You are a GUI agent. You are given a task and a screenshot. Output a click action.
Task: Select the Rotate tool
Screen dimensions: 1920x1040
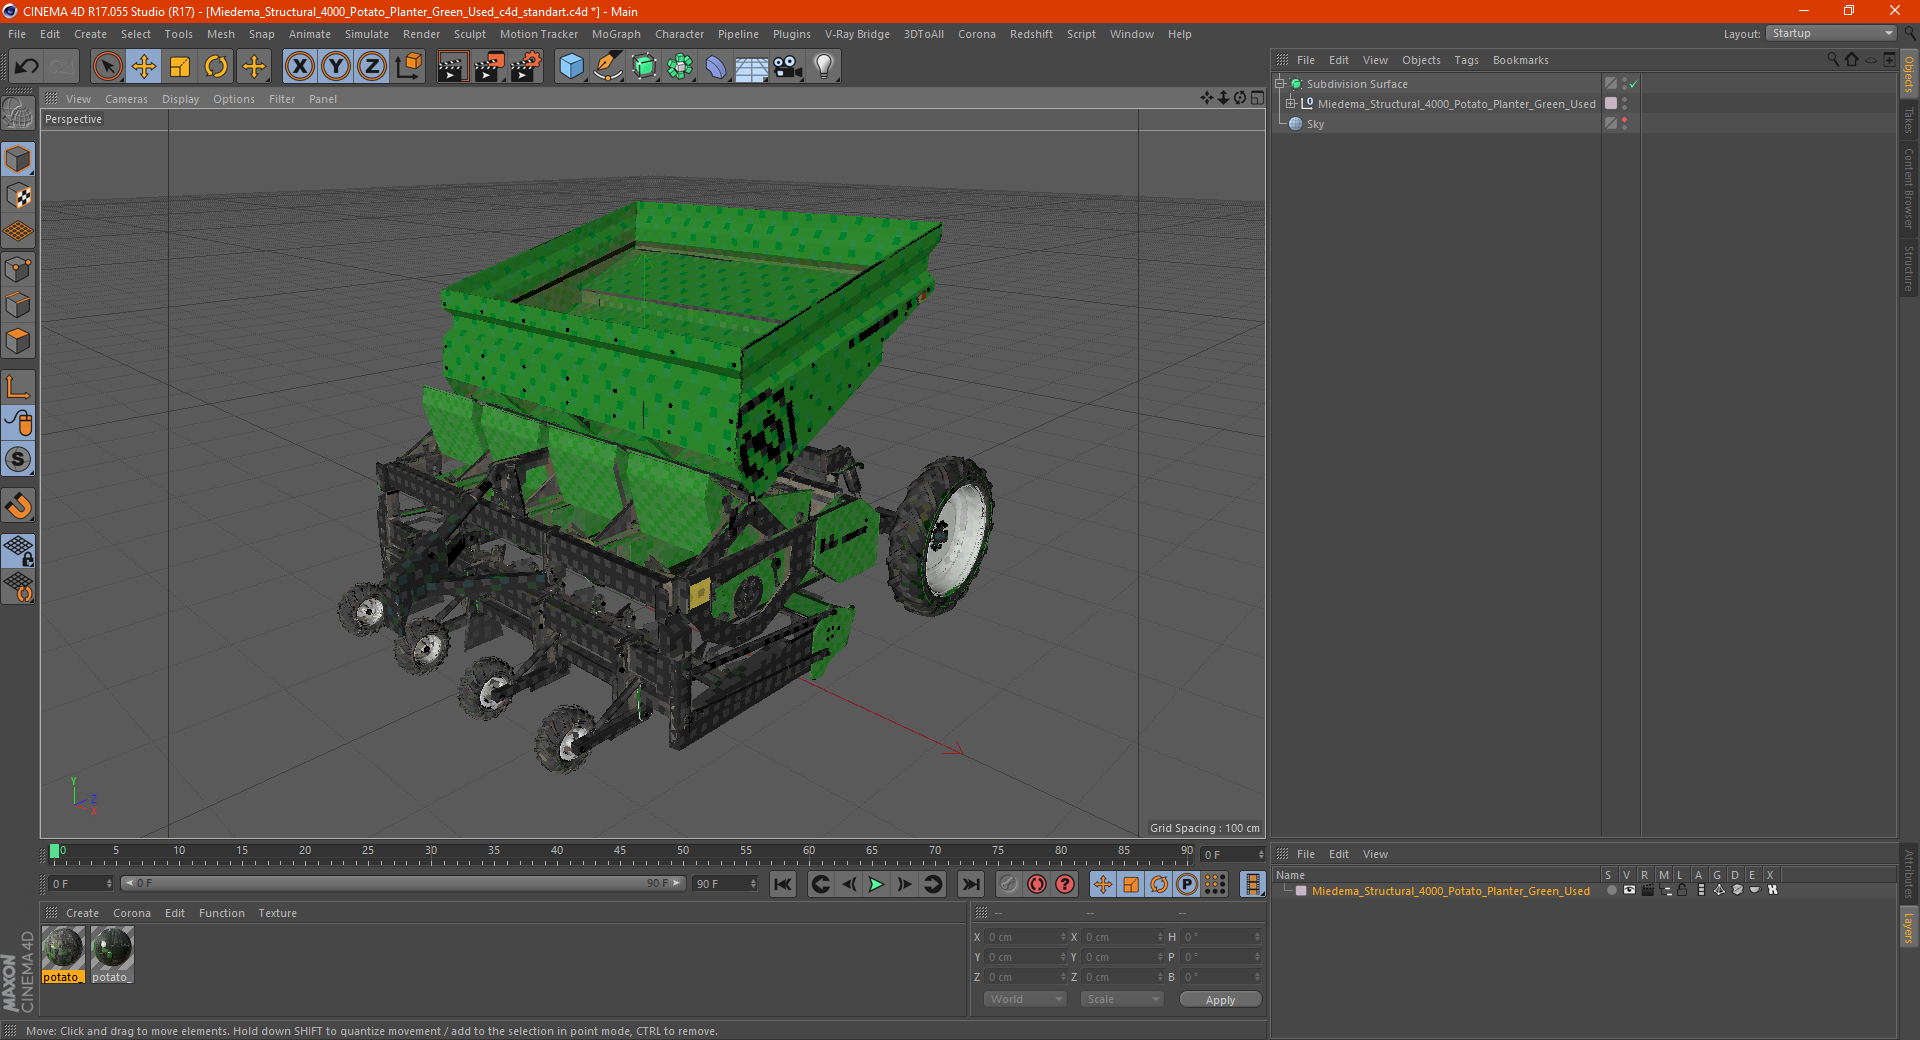point(216,67)
